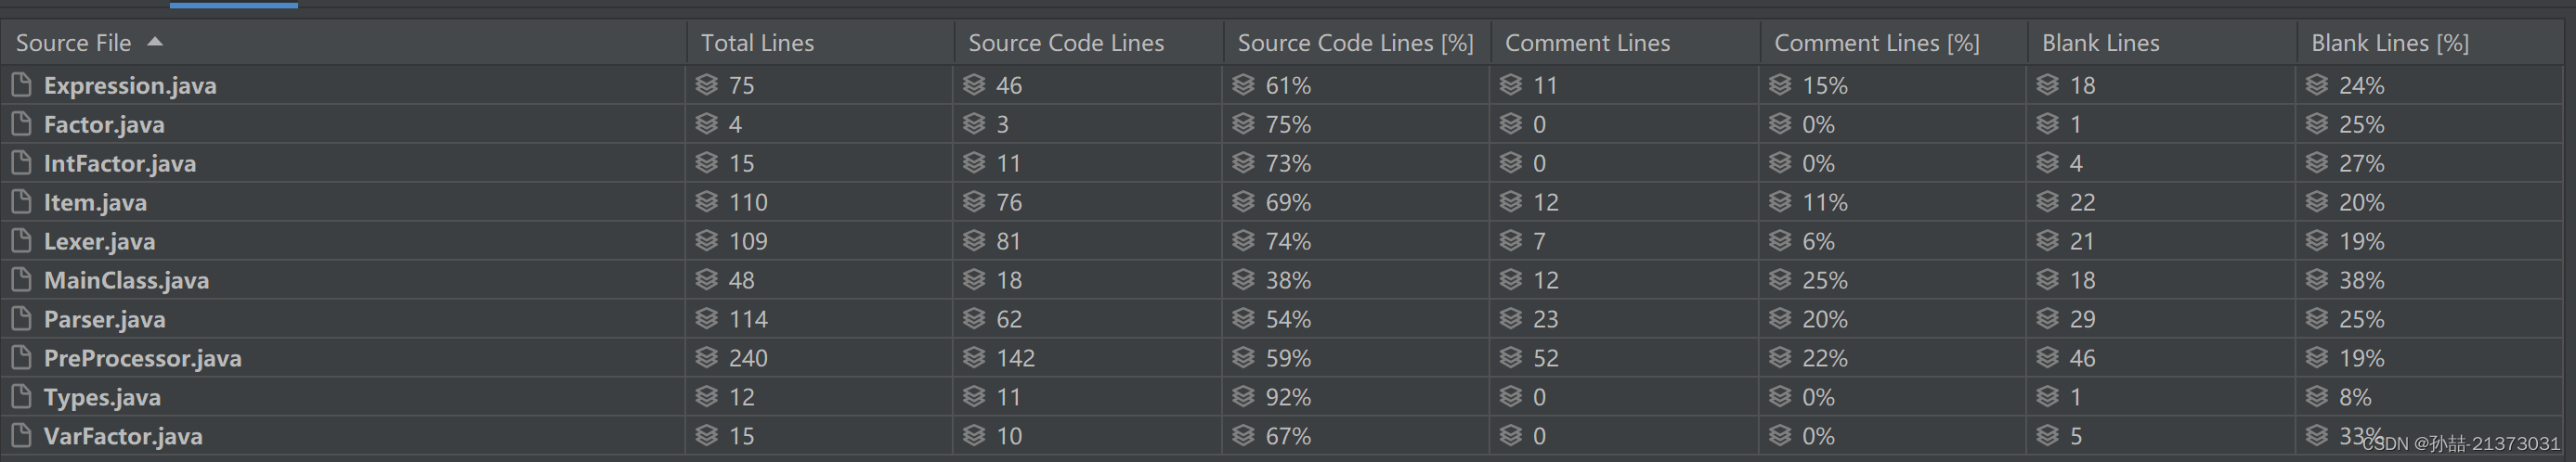
Task: Click the file icon beside Lexer.java
Action: pyautogui.click(x=21, y=241)
